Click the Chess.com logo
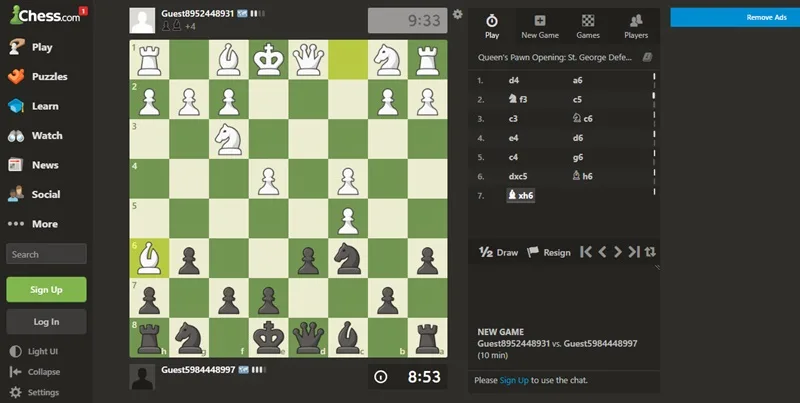Screen dimensions: 800x403 tap(46, 15)
